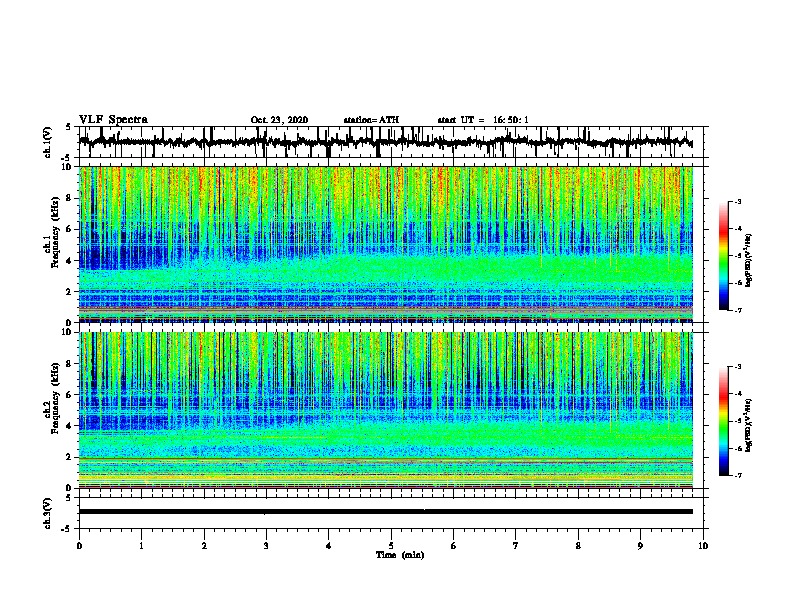Click the ch.2 frequency "6" tick label
792x612 pixels.
[69, 395]
